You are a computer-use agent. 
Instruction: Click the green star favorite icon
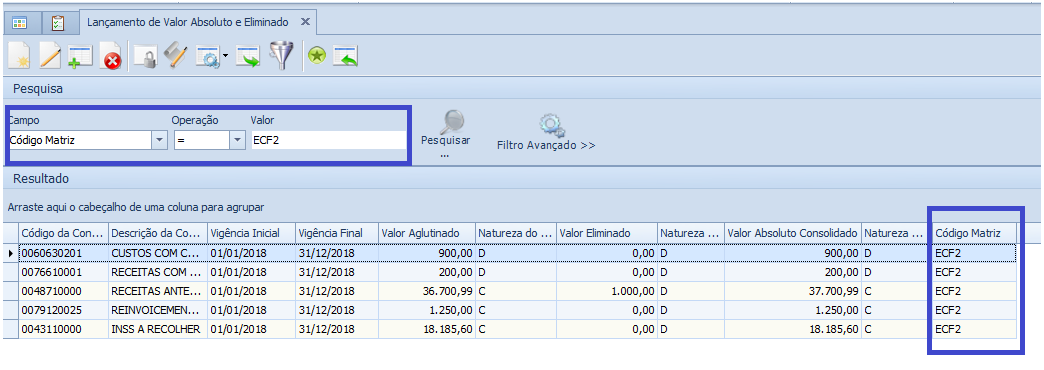[317, 57]
